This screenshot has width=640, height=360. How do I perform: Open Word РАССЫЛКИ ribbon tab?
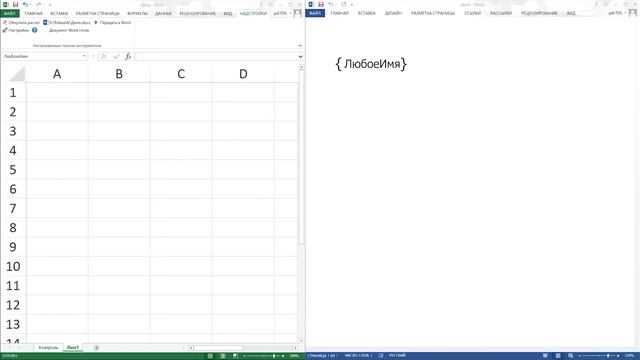(x=501, y=13)
